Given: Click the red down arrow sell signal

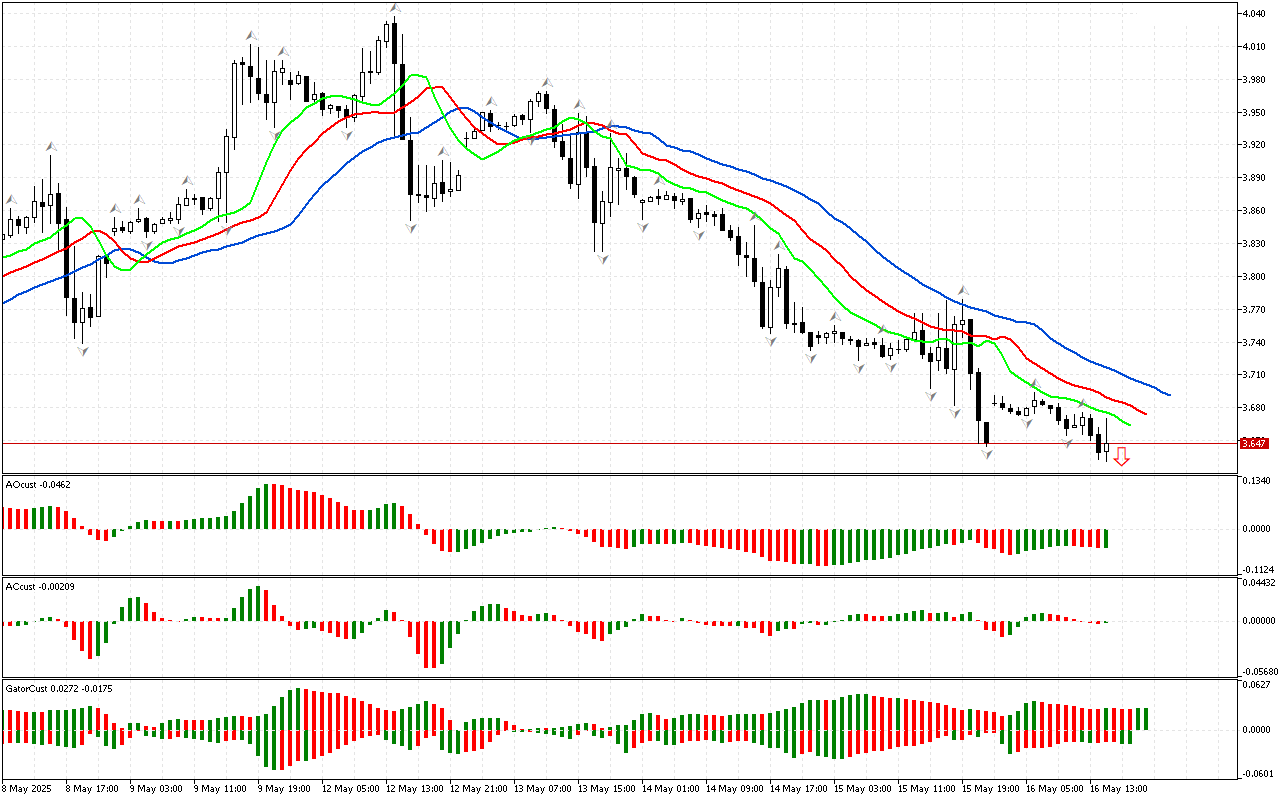Looking at the screenshot, I should 1122,457.
